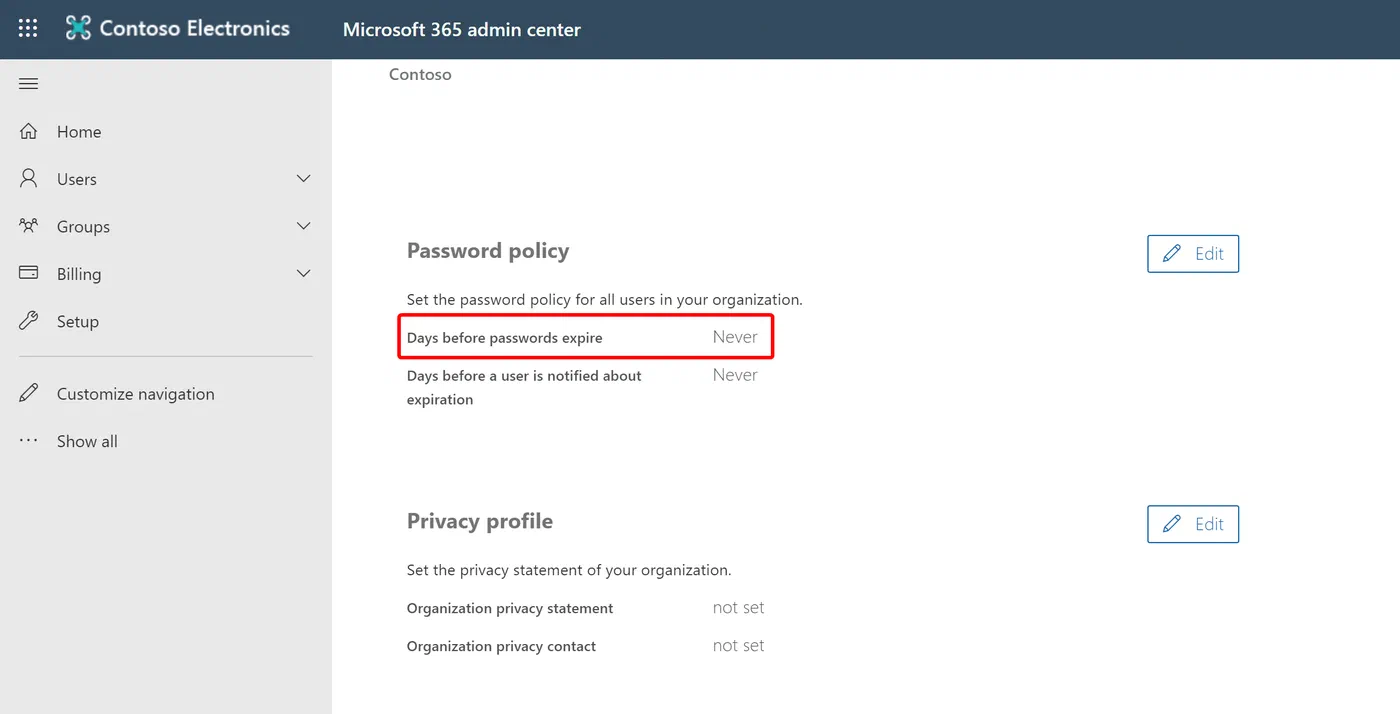1400x714 pixels.
Task: Click Never value for passwords expire
Action: [735, 337]
